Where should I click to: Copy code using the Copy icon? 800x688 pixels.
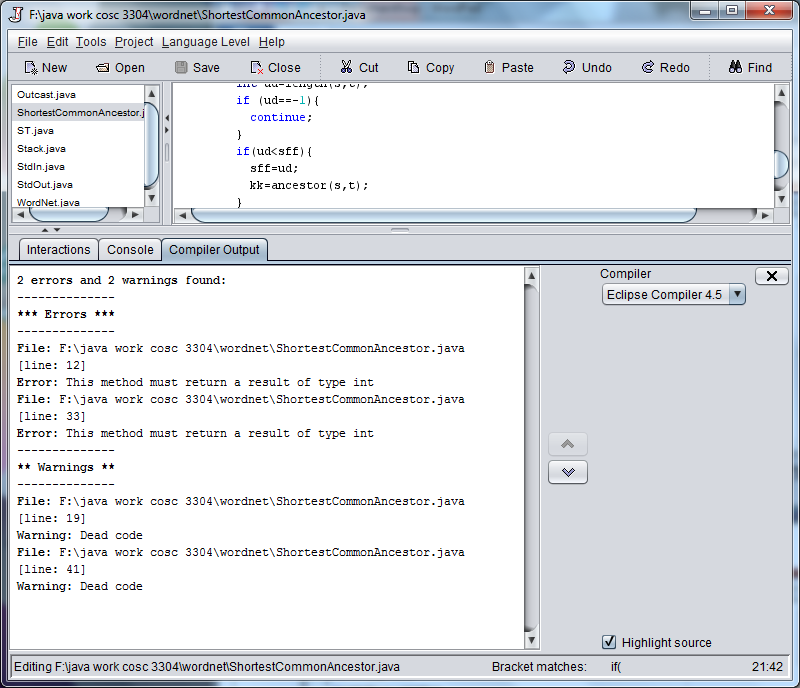click(430, 67)
